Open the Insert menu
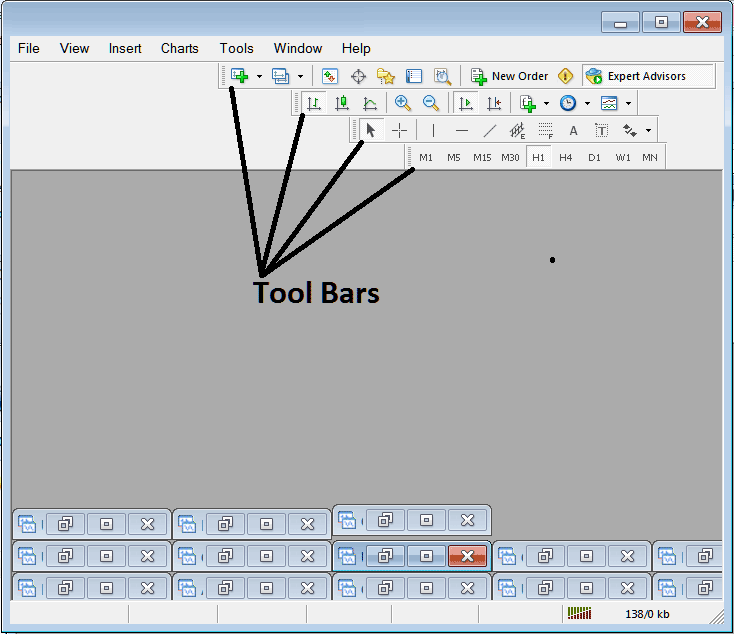The width and height of the screenshot is (734, 634). pyautogui.click(x=125, y=48)
